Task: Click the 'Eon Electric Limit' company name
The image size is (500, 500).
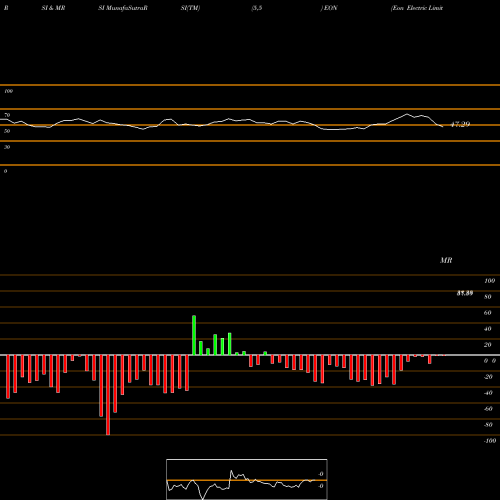Action: (417, 8)
